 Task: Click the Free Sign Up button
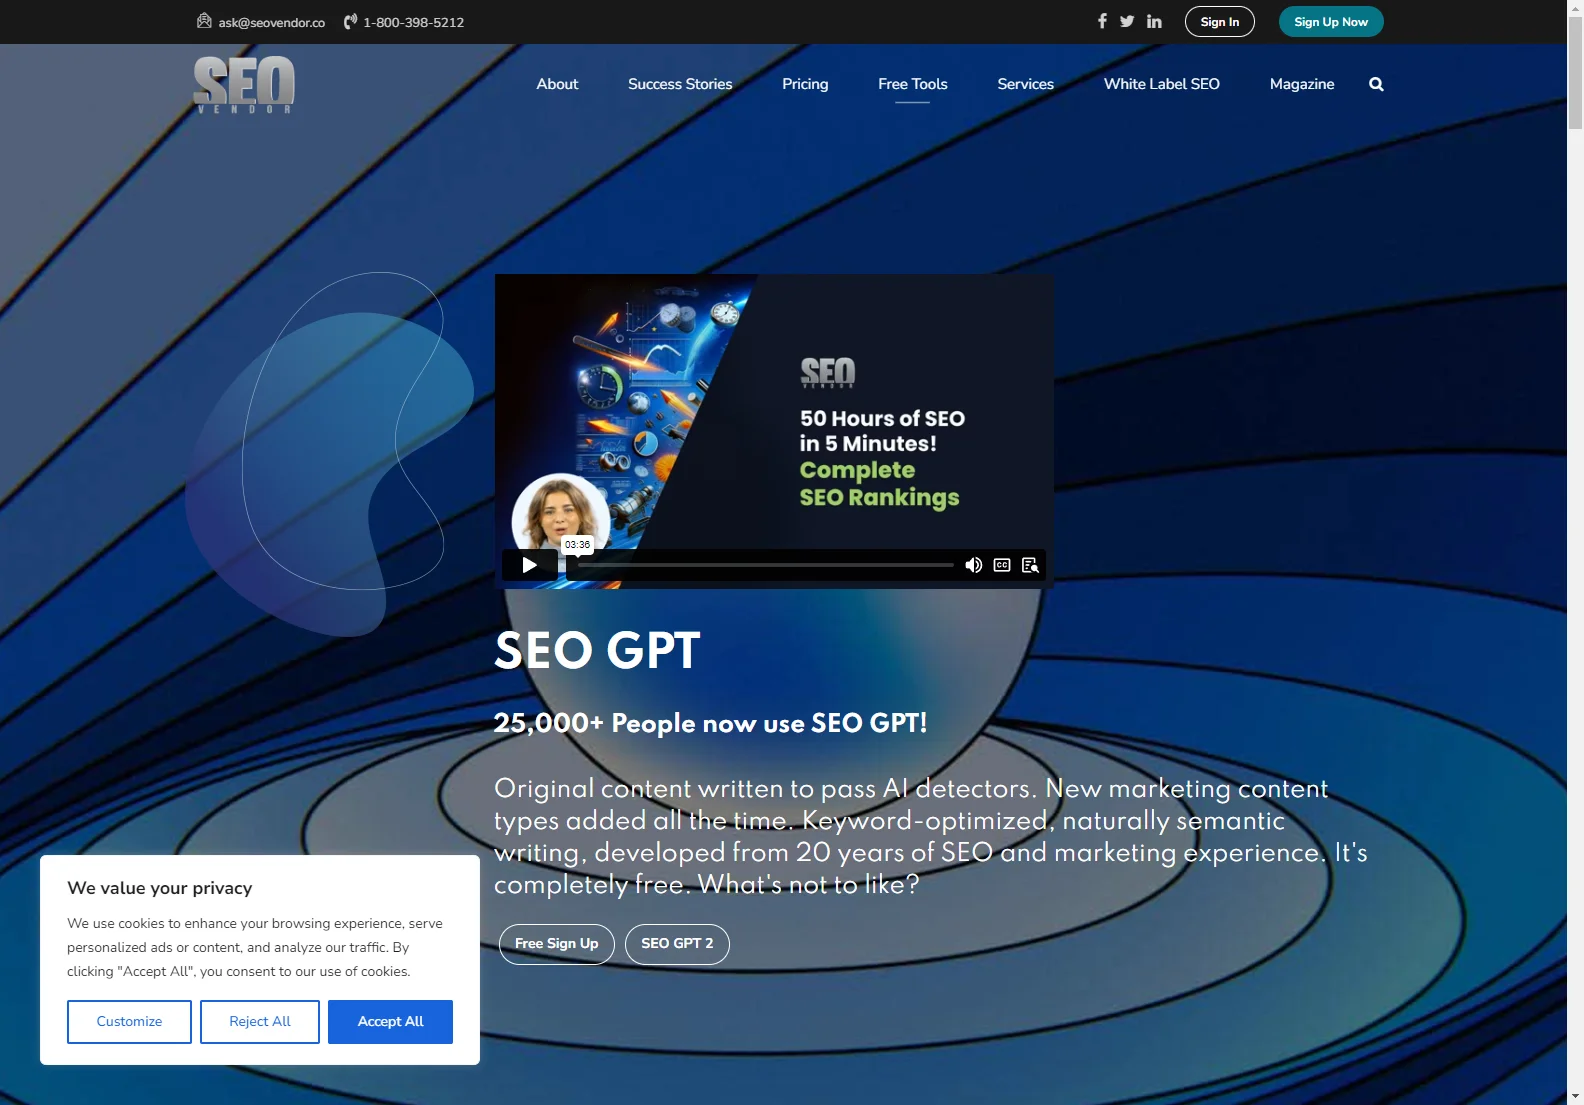coord(557,944)
